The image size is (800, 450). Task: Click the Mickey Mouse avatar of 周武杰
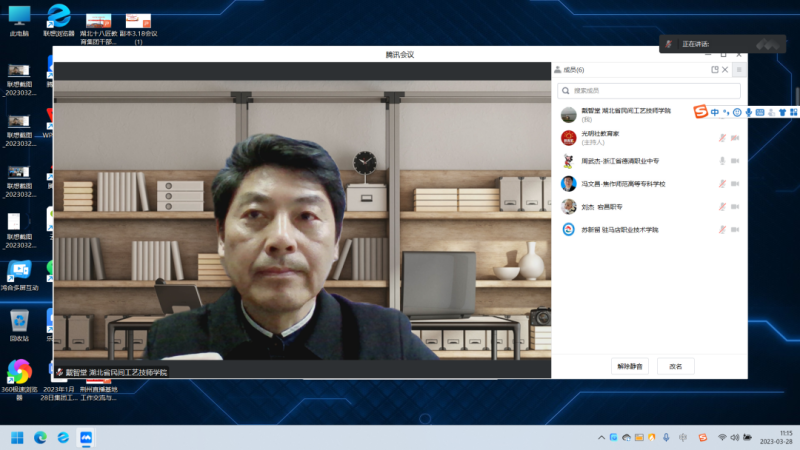tap(568, 161)
